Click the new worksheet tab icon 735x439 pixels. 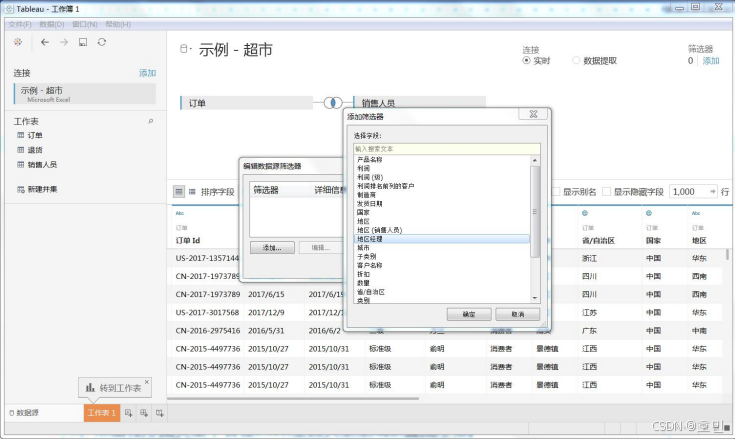[128, 413]
